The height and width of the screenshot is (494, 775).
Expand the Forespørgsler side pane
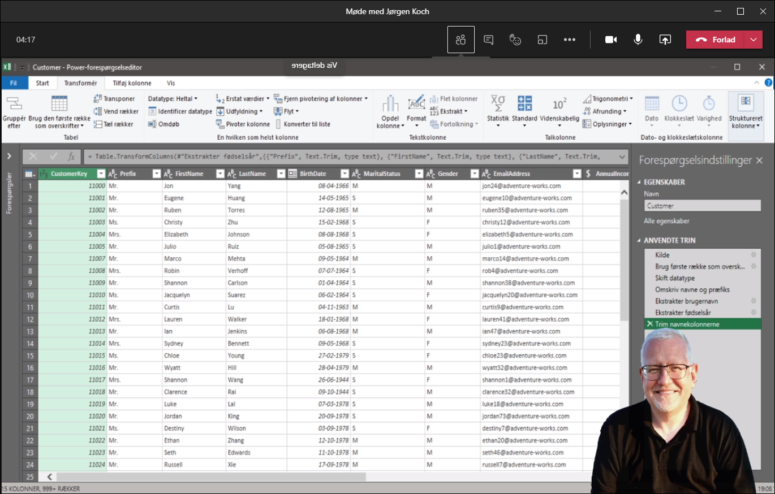[9, 156]
